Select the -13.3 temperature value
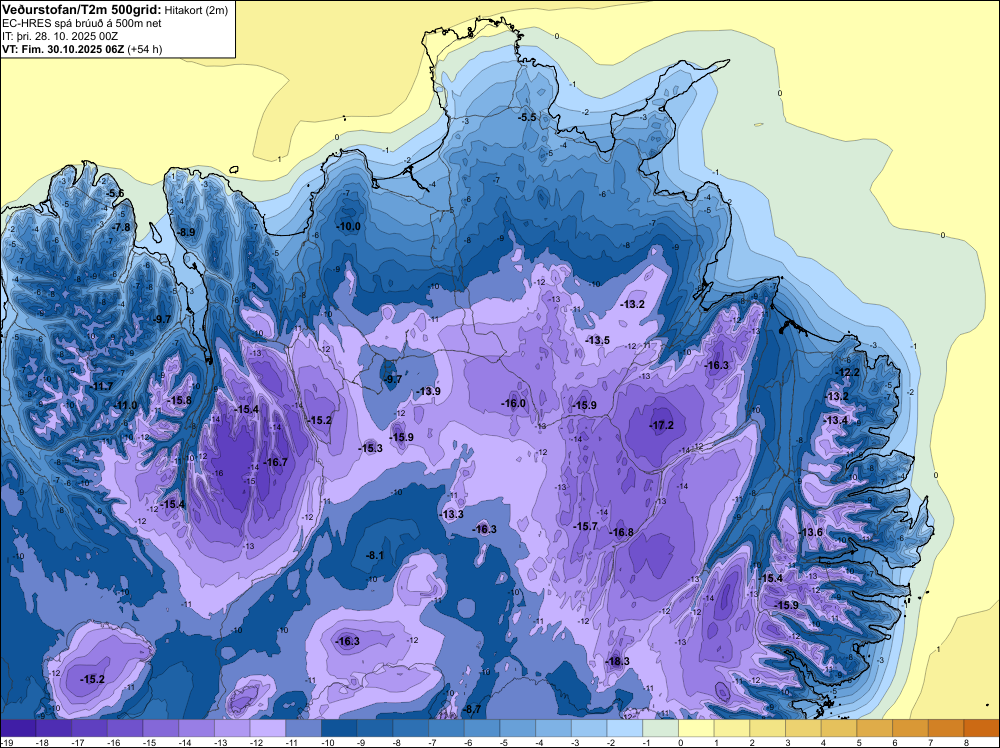This screenshot has height=748, width=1000. point(452,514)
